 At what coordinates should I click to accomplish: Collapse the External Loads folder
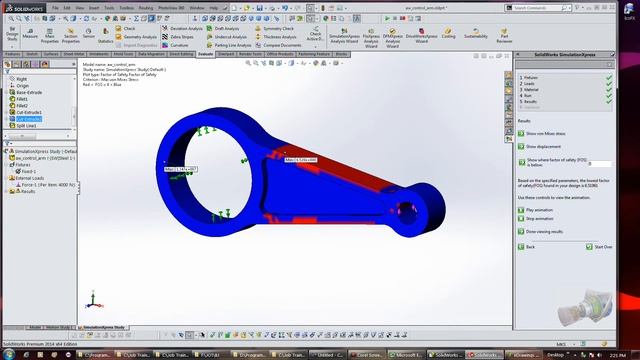(6, 178)
